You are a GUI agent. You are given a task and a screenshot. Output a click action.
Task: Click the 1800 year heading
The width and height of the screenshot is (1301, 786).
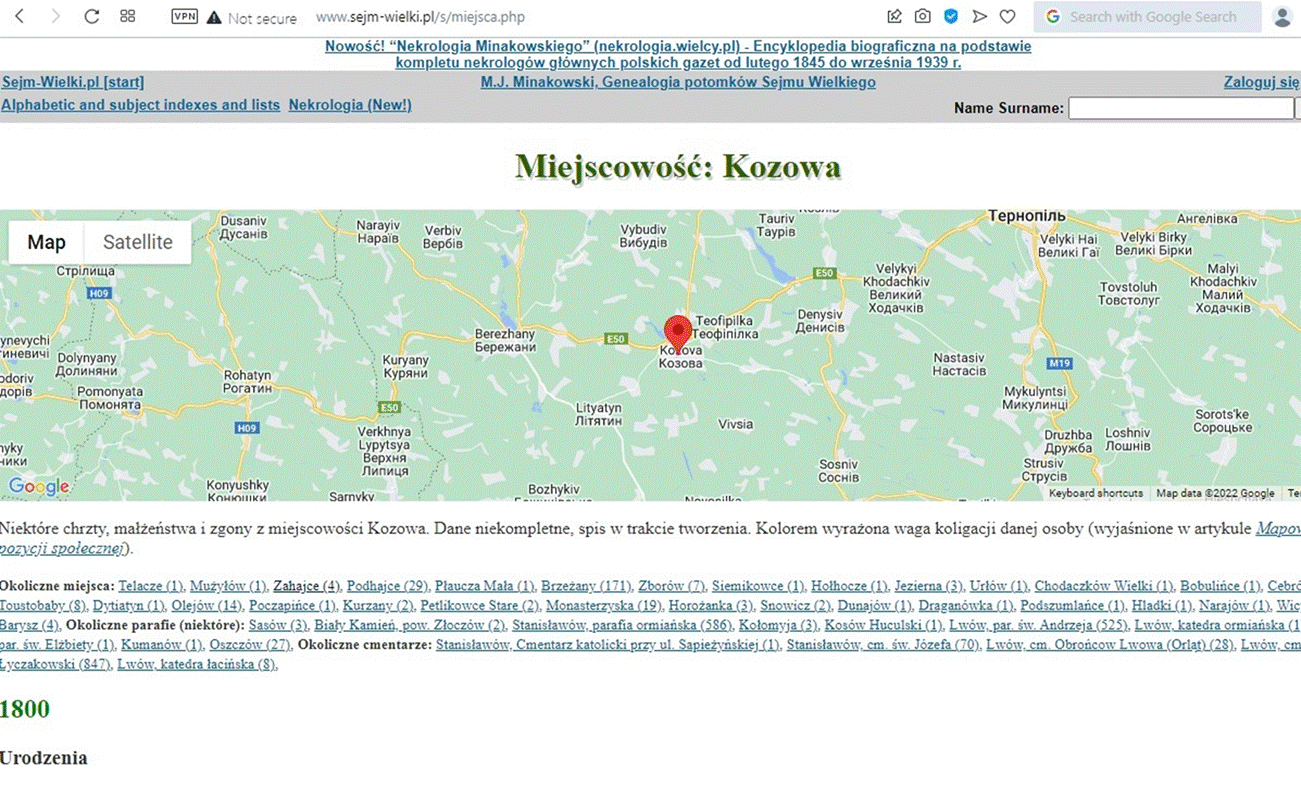(25, 709)
